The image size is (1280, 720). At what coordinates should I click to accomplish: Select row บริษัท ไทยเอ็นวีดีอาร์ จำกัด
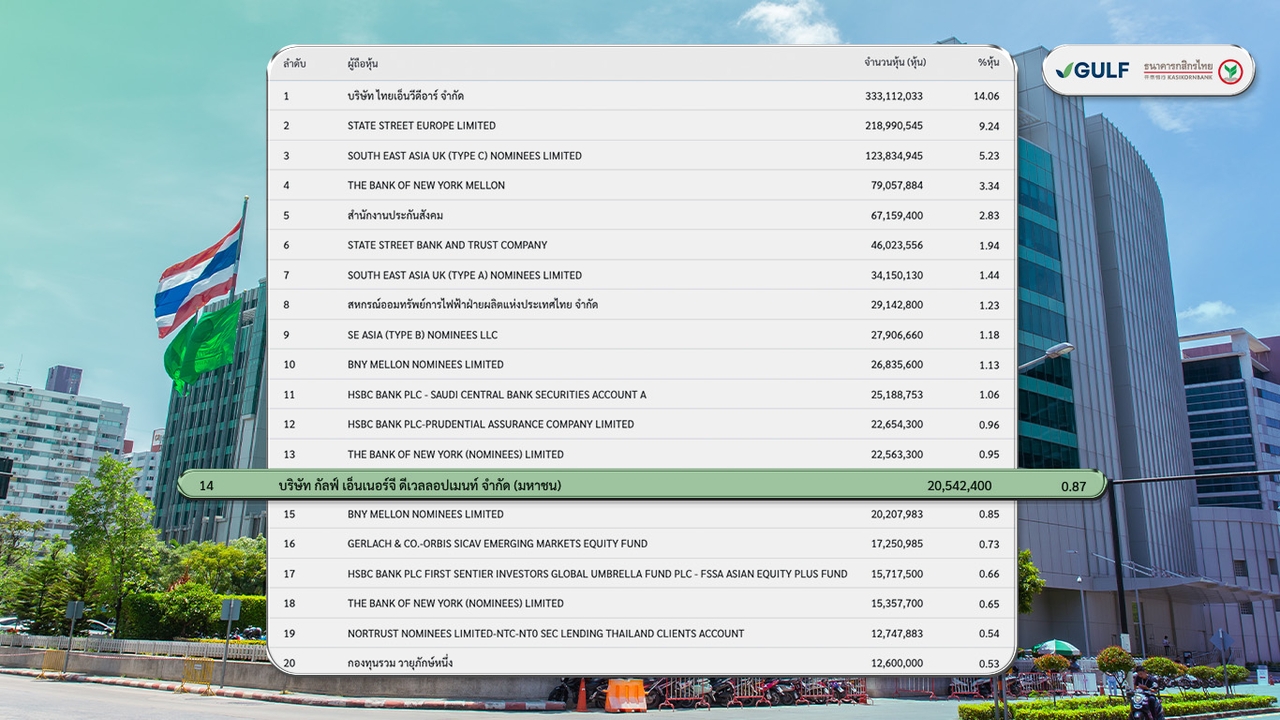[642, 96]
